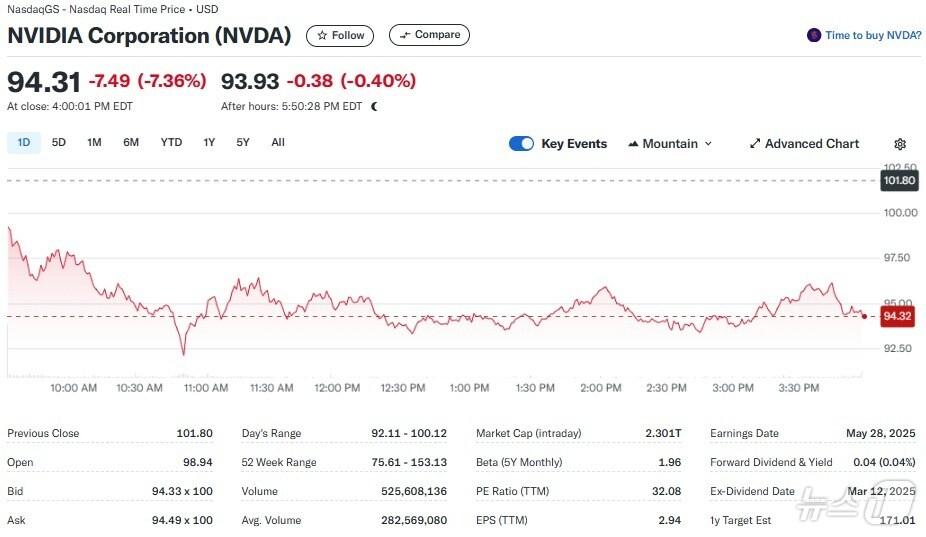Toggle the Key Events switch
The image size is (926, 537).
(521, 144)
